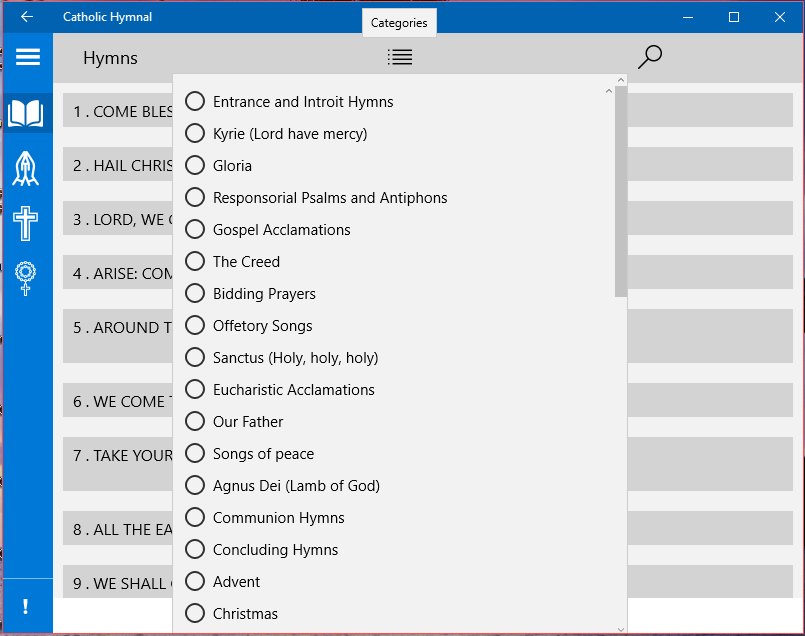Viewport: 805px width, 636px height.
Task: Select the cross icon in sidebar
Action: pos(26,223)
